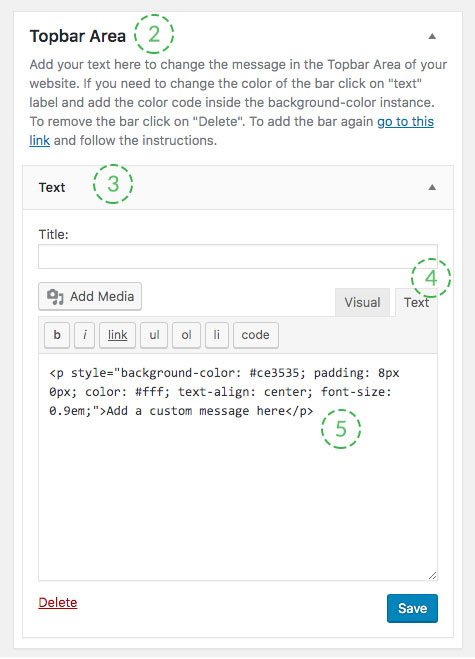Click inside the HTML message text area
This screenshot has width=475, height=659.
pyautogui.click(x=238, y=467)
